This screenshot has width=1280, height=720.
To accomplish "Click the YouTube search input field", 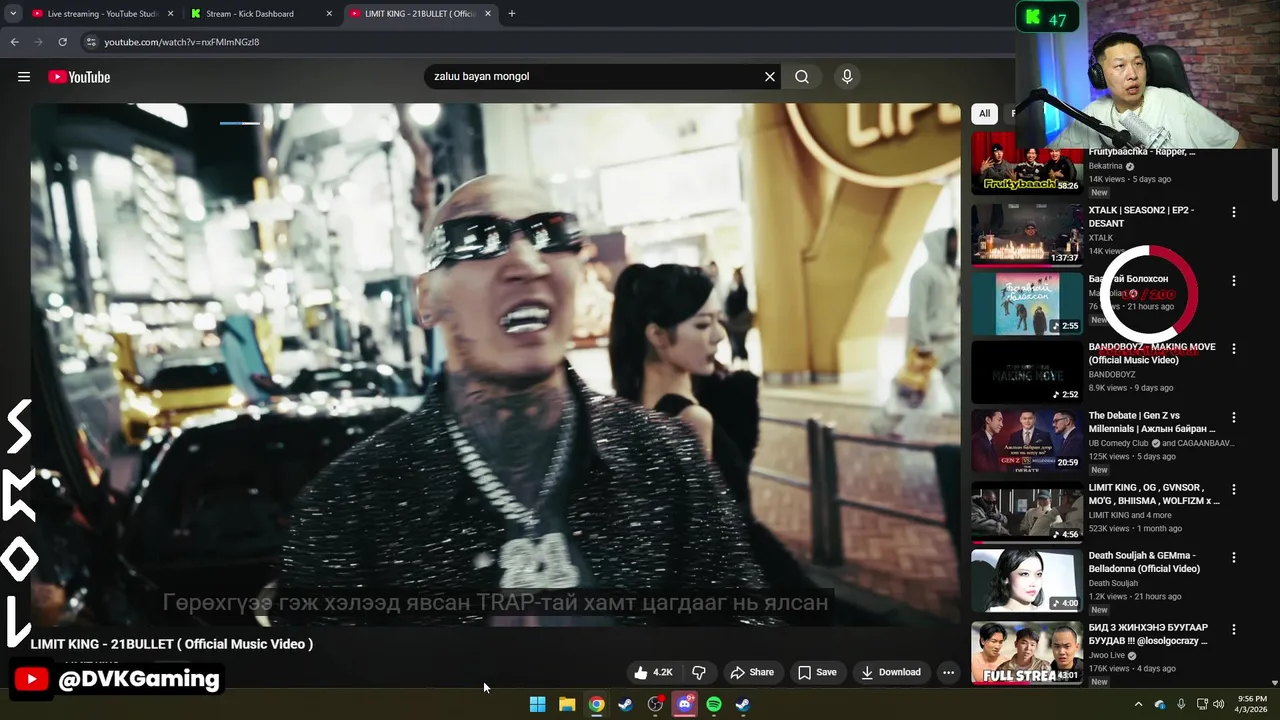I will tap(595, 77).
